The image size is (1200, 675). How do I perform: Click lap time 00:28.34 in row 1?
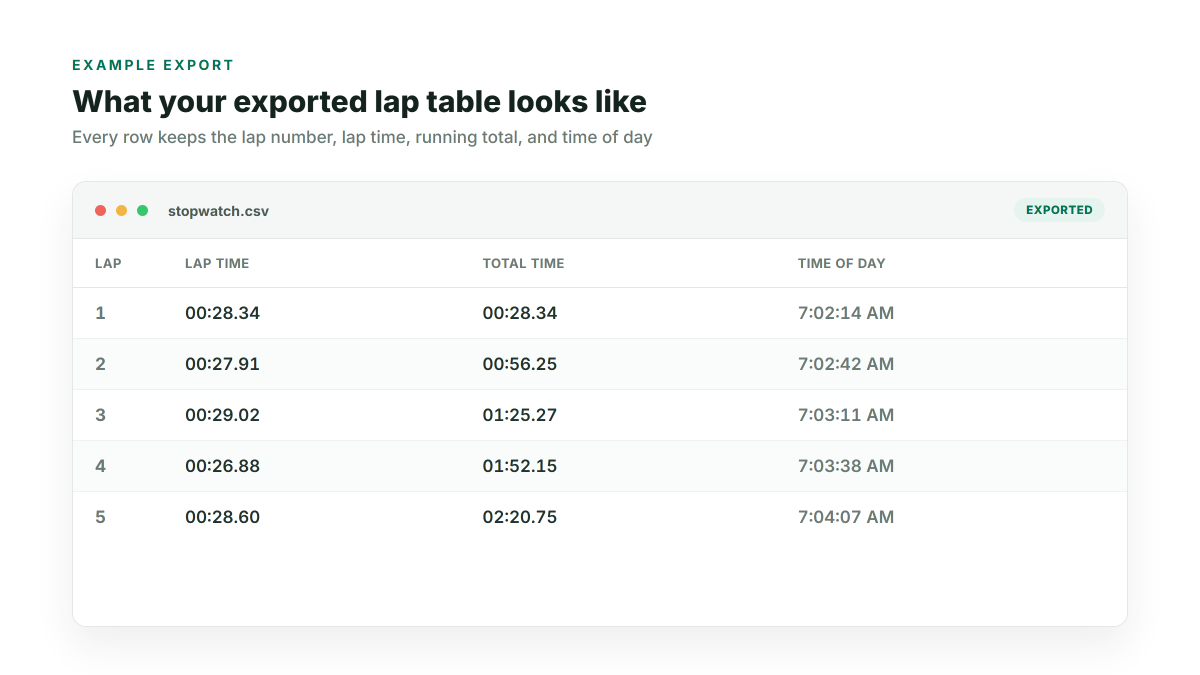(x=222, y=313)
